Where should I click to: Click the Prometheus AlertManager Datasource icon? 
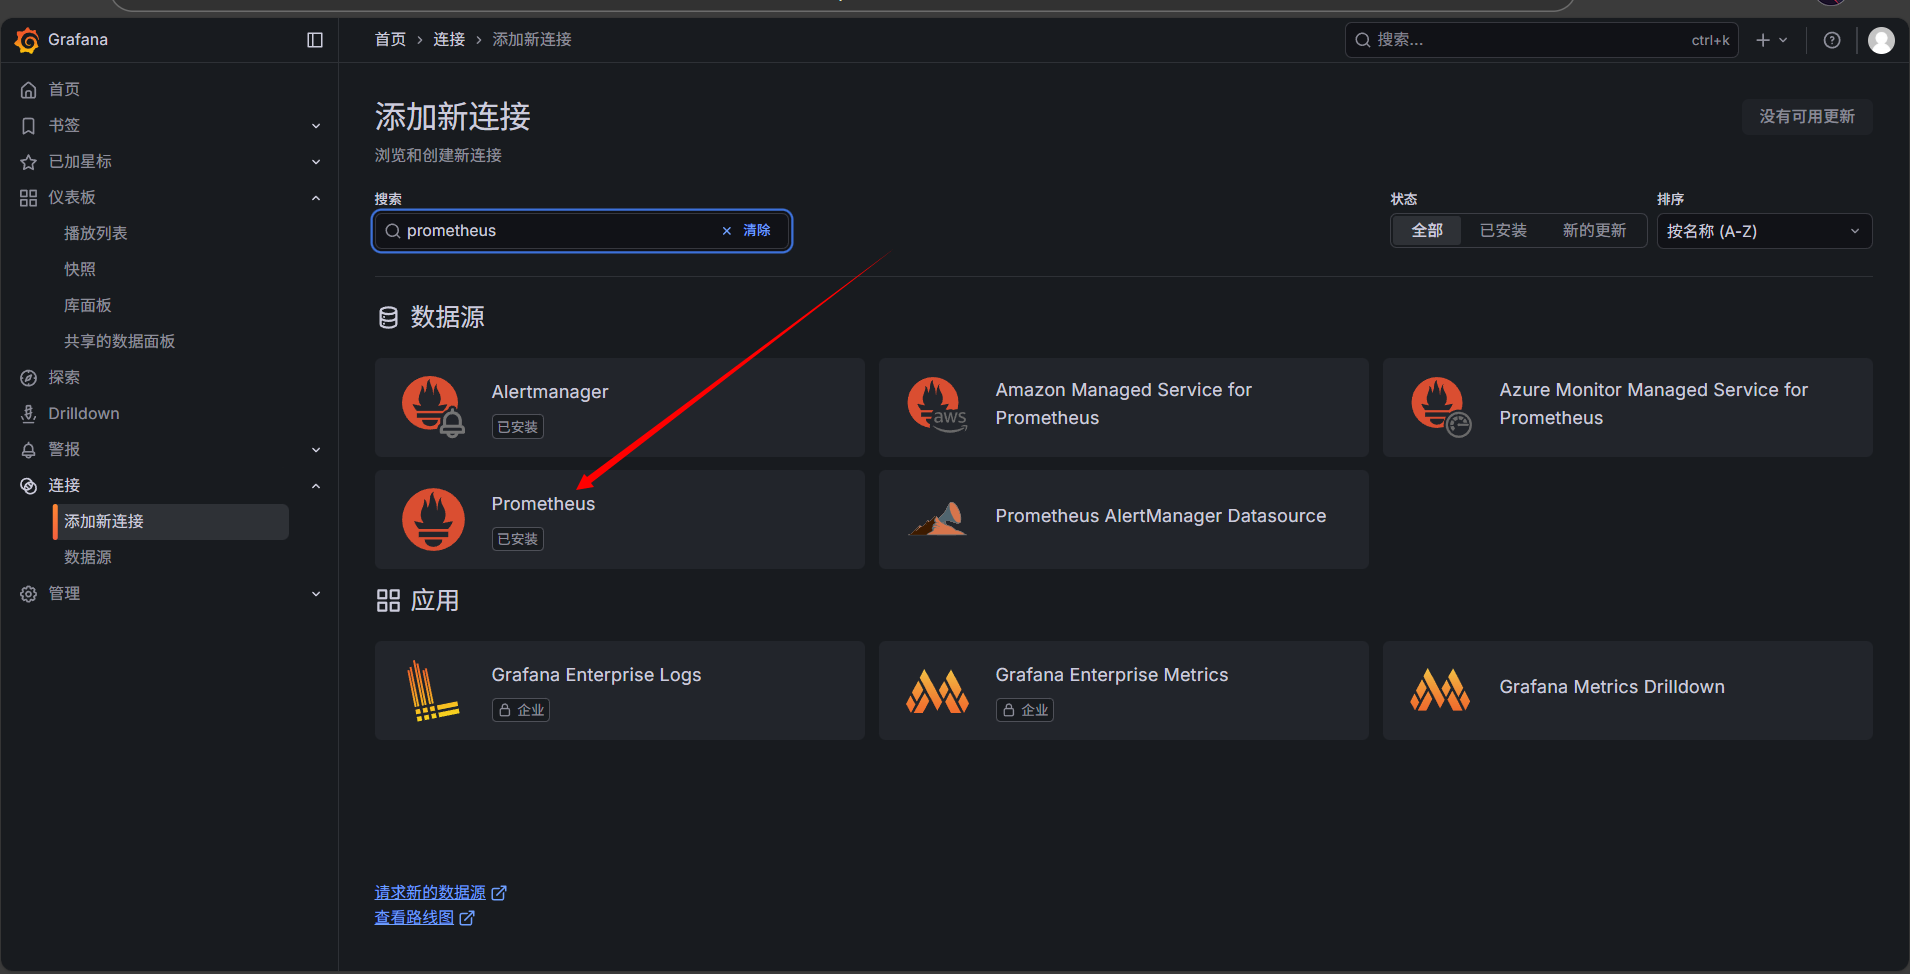[937, 519]
